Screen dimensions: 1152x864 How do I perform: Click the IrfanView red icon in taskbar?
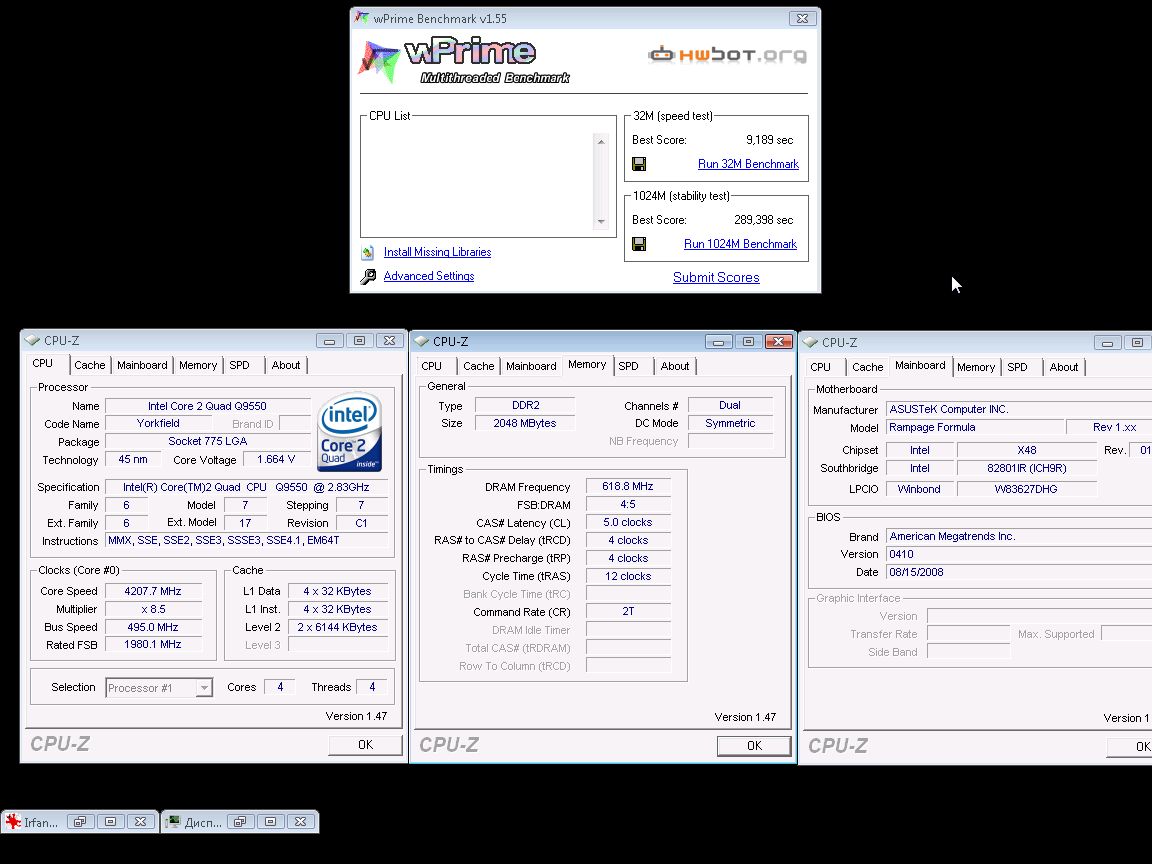point(13,821)
